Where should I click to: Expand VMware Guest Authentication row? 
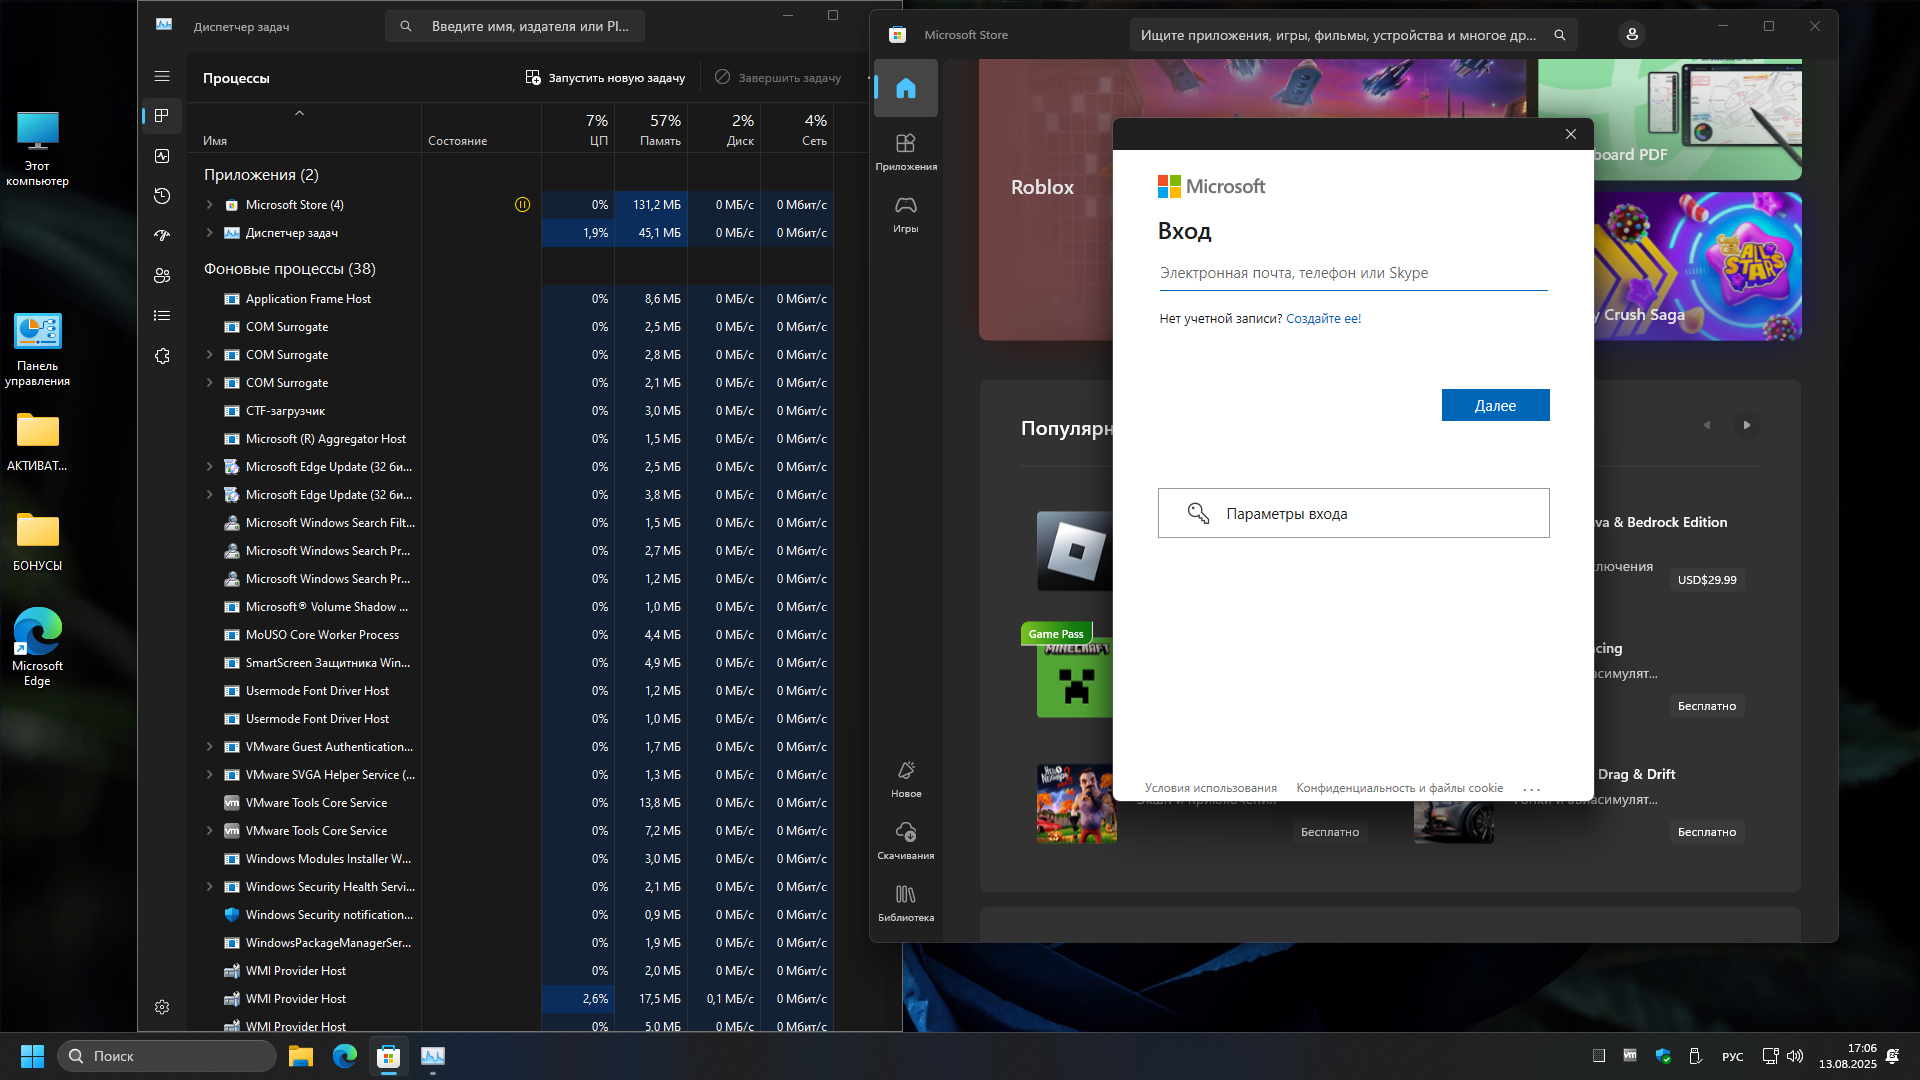tap(209, 747)
